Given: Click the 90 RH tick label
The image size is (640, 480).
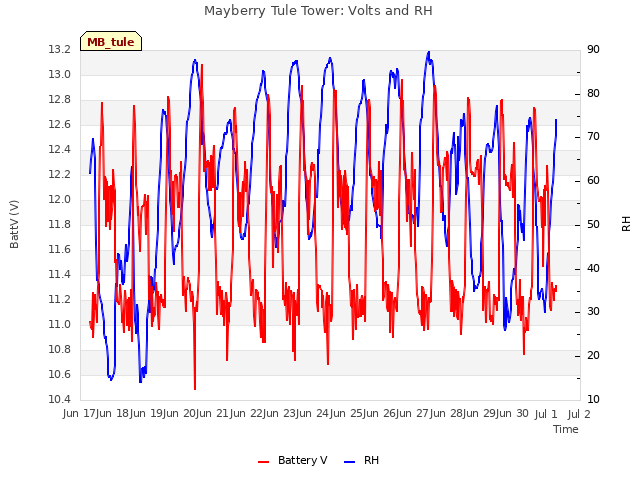Looking at the screenshot, I should click(x=593, y=50).
